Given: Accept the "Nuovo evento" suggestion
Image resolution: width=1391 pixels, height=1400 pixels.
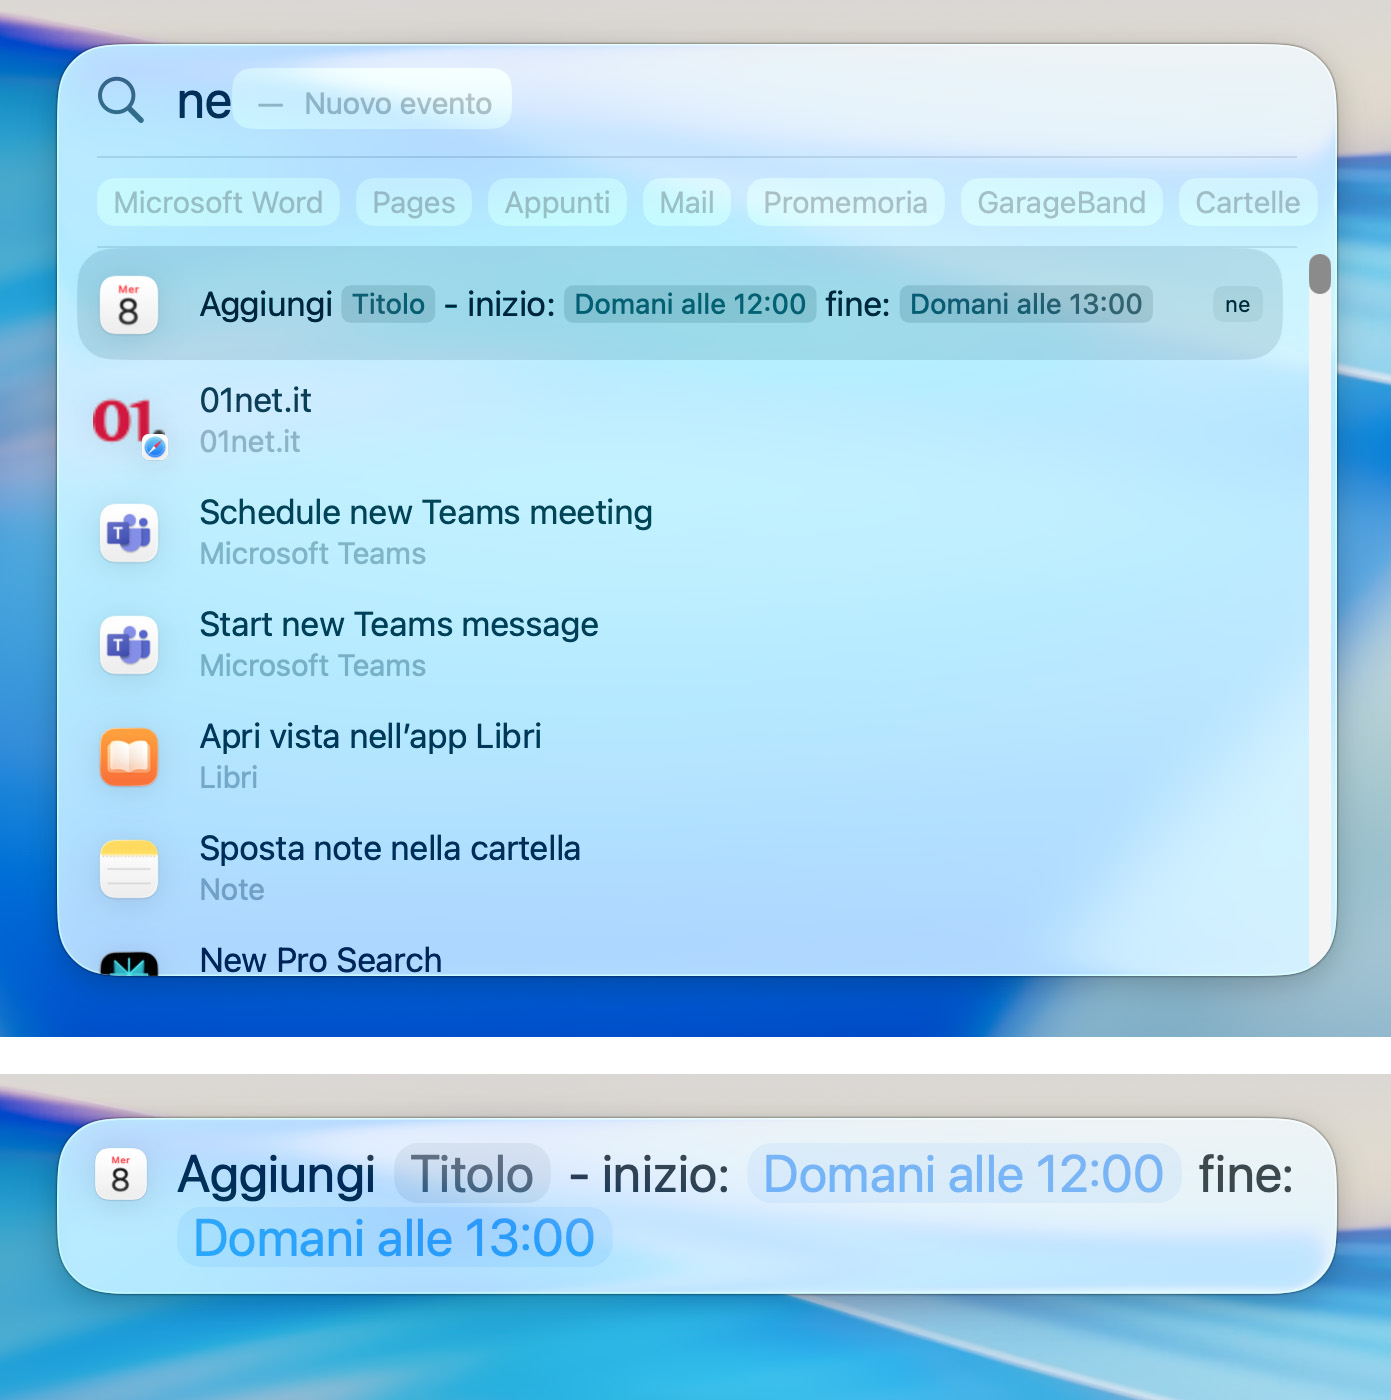Looking at the screenshot, I should point(372,99).
